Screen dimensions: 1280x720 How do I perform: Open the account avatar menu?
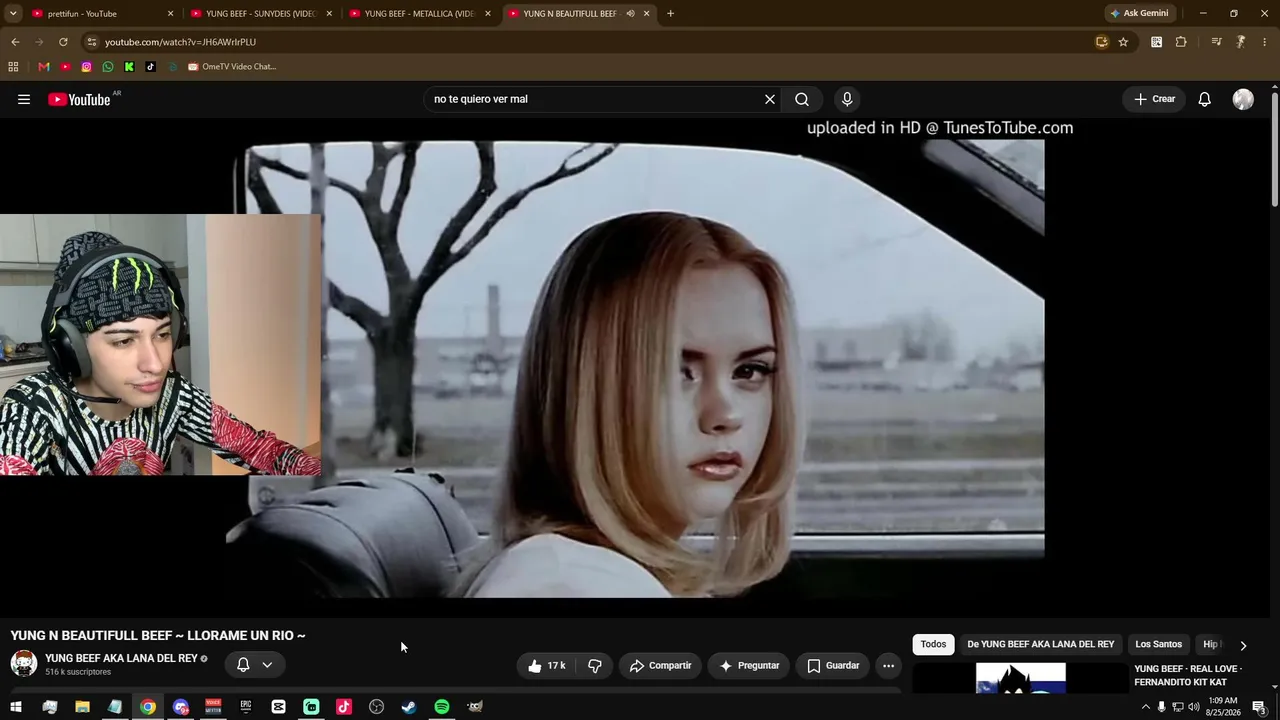click(1243, 99)
